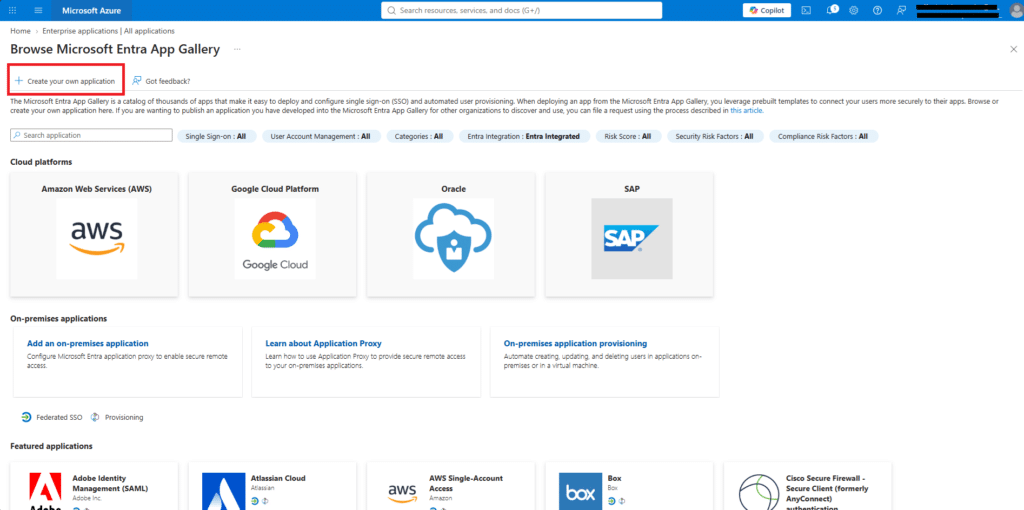This screenshot has width=1024, height=510.
Task: Launch Cloud Shell from the top bar
Action: pyautogui.click(x=807, y=10)
